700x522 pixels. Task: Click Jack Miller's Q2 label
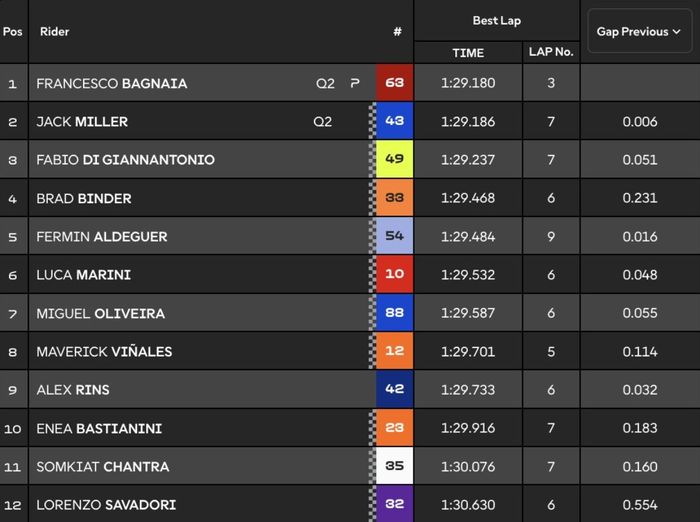click(322, 122)
